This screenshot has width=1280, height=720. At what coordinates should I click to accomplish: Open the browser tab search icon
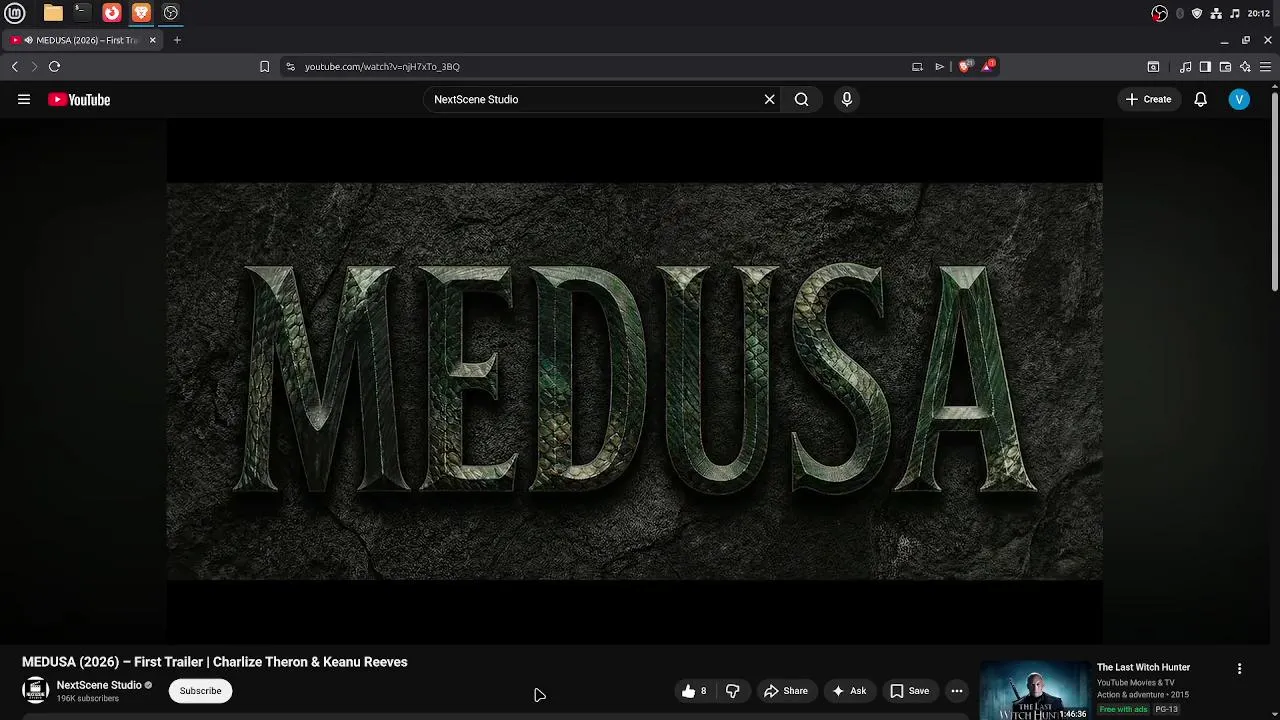click(x=1153, y=66)
